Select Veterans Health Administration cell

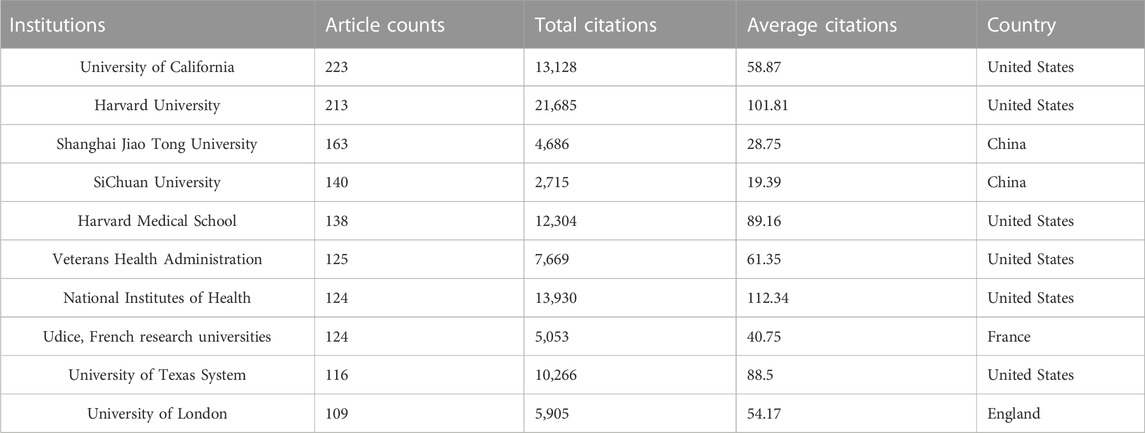pyautogui.click(x=157, y=259)
